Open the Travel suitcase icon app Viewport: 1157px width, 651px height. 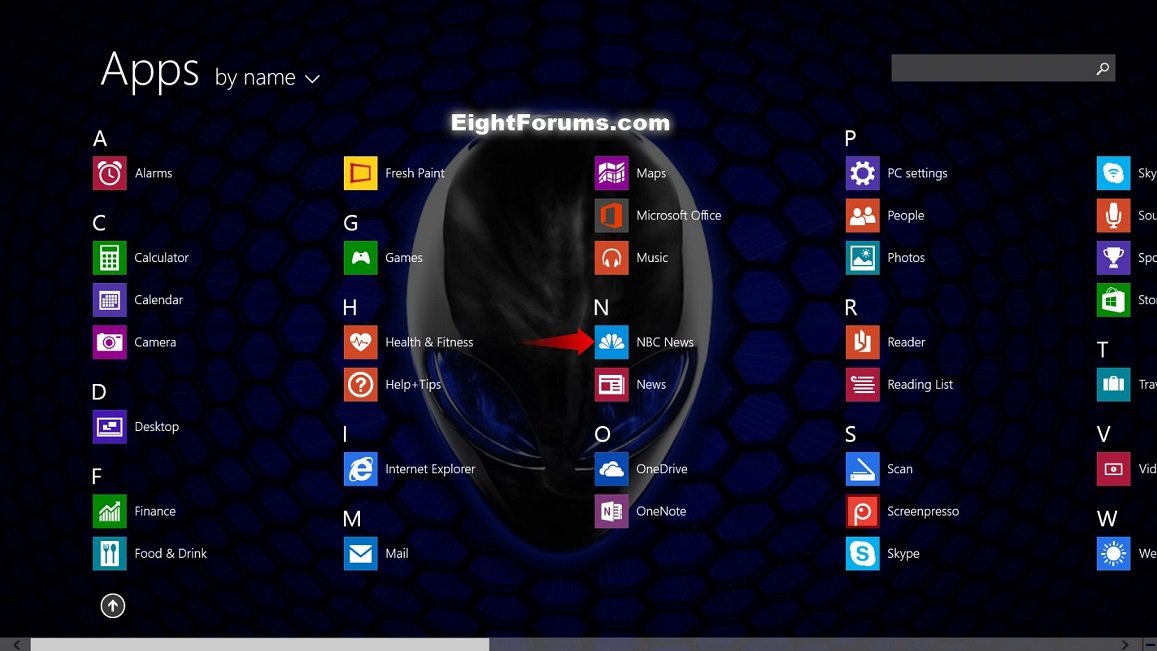click(x=1113, y=385)
